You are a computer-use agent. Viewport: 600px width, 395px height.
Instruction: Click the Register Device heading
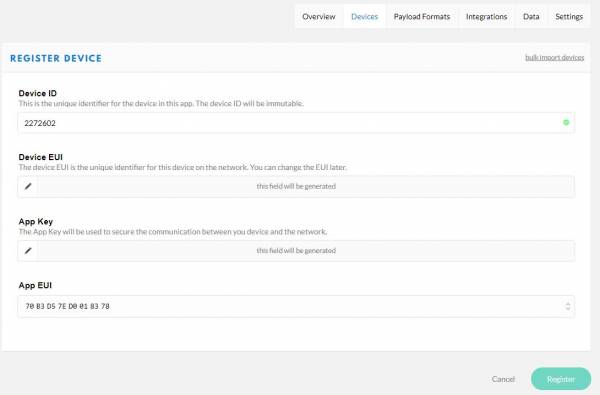click(56, 58)
